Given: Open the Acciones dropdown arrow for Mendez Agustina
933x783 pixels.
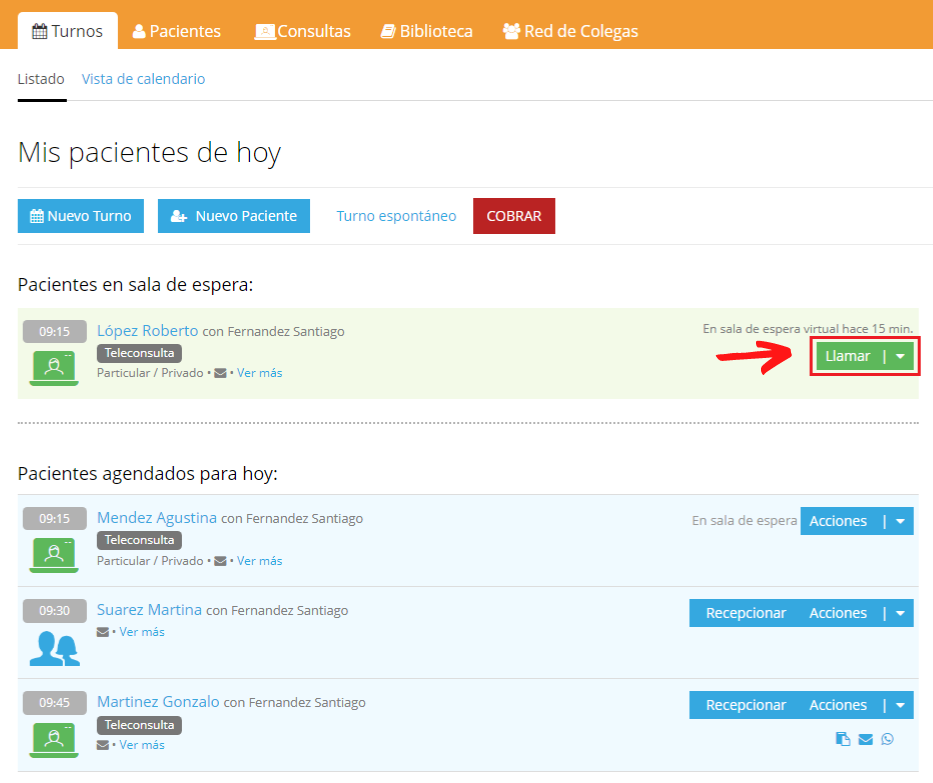Looking at the screenshot, I should pyautogui.click(x=900, y=521).
